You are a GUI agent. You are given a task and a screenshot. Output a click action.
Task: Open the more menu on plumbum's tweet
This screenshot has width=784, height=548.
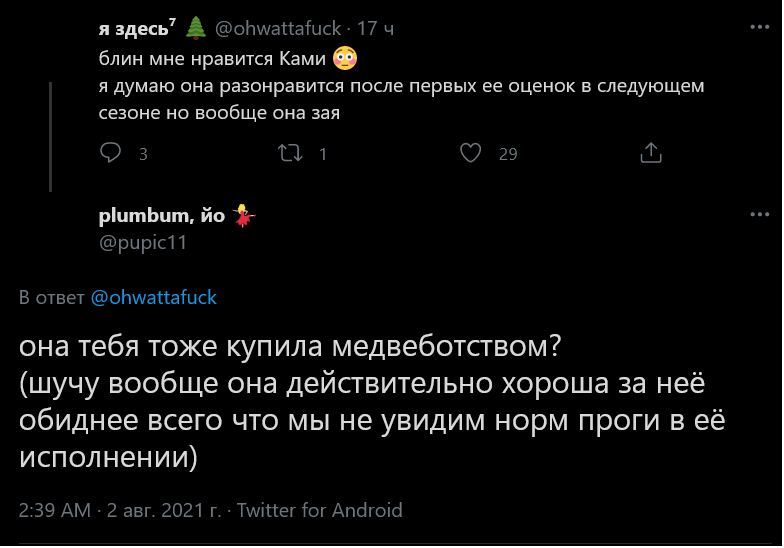point(759,215)
